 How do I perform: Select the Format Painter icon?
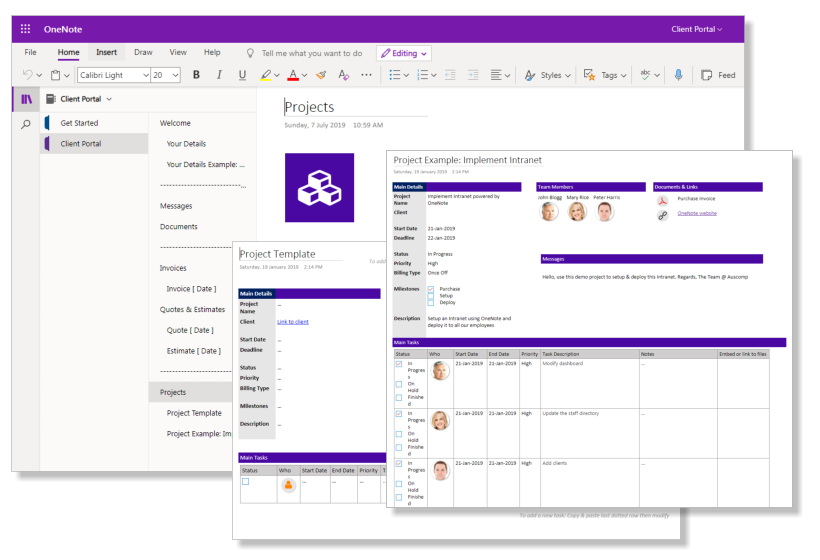(x=321, y=75)
